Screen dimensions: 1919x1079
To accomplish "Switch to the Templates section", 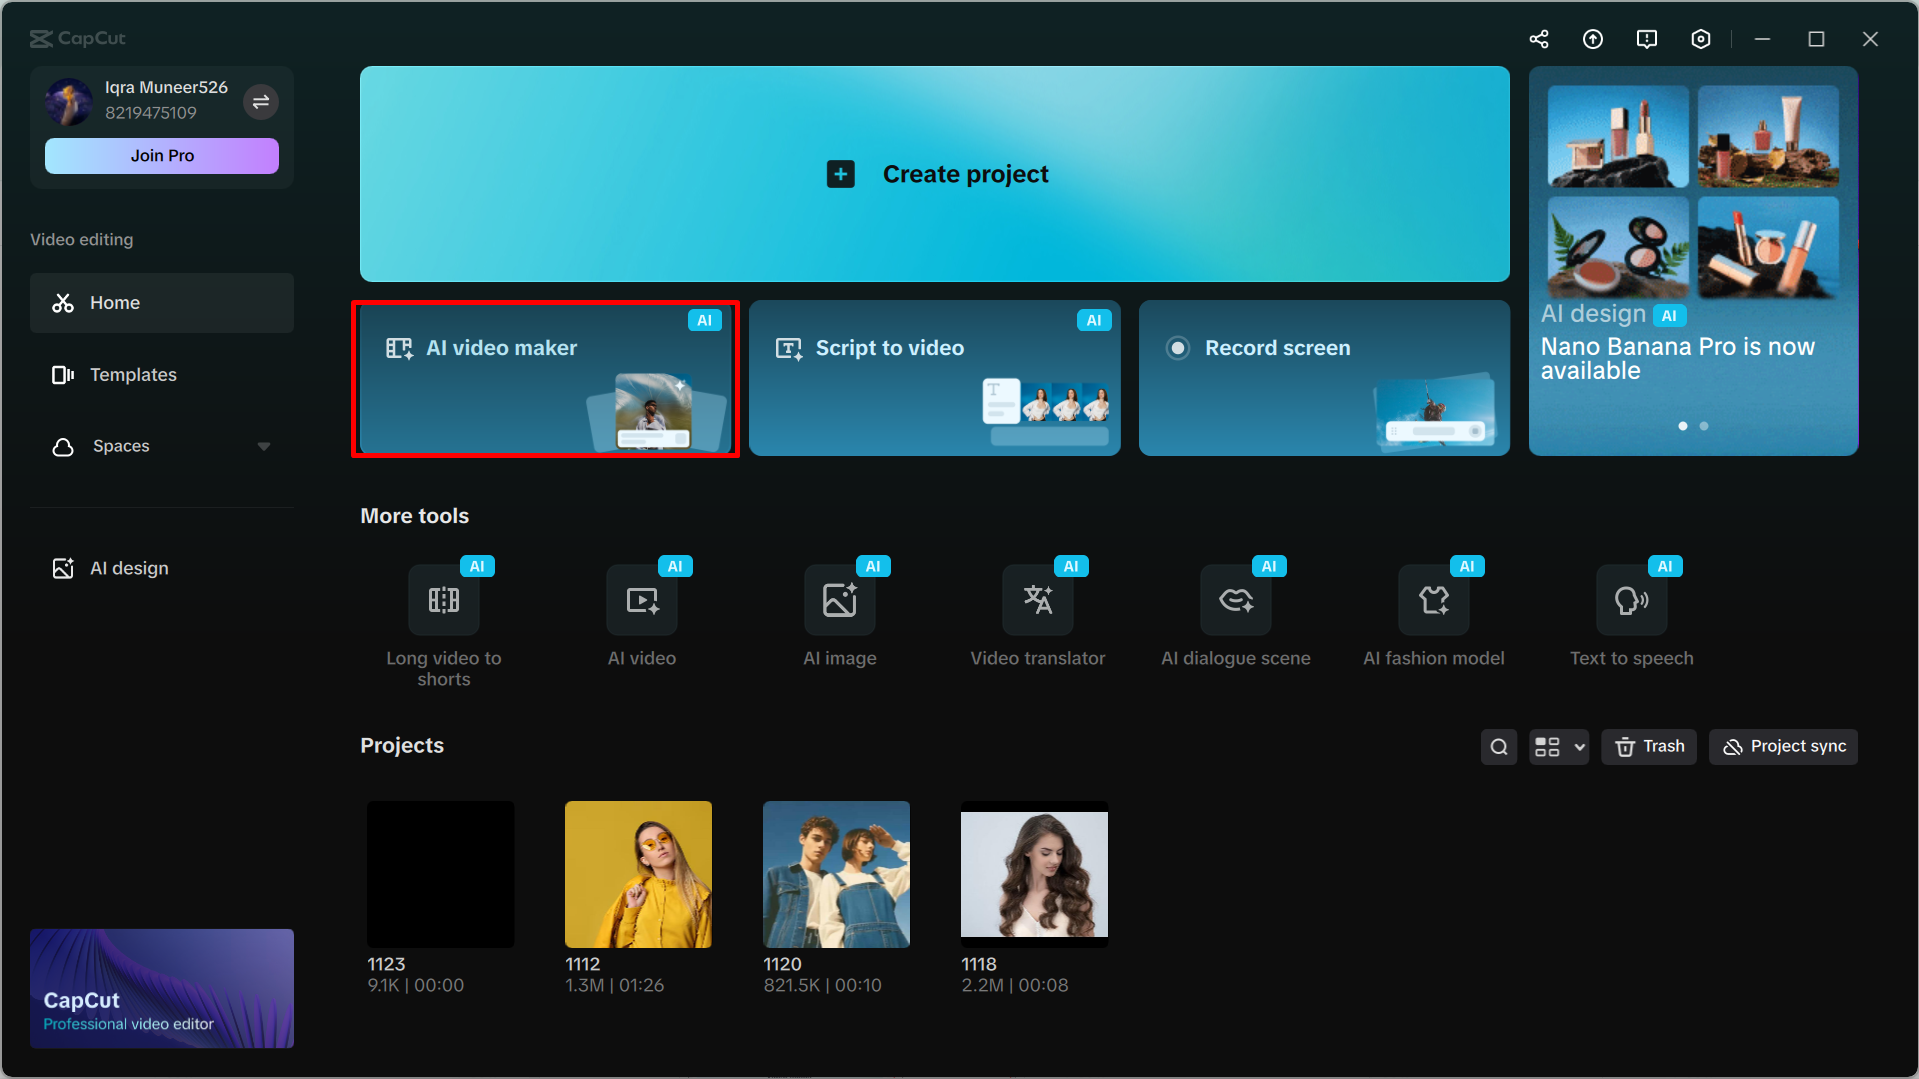I will [x=133, y=374].
